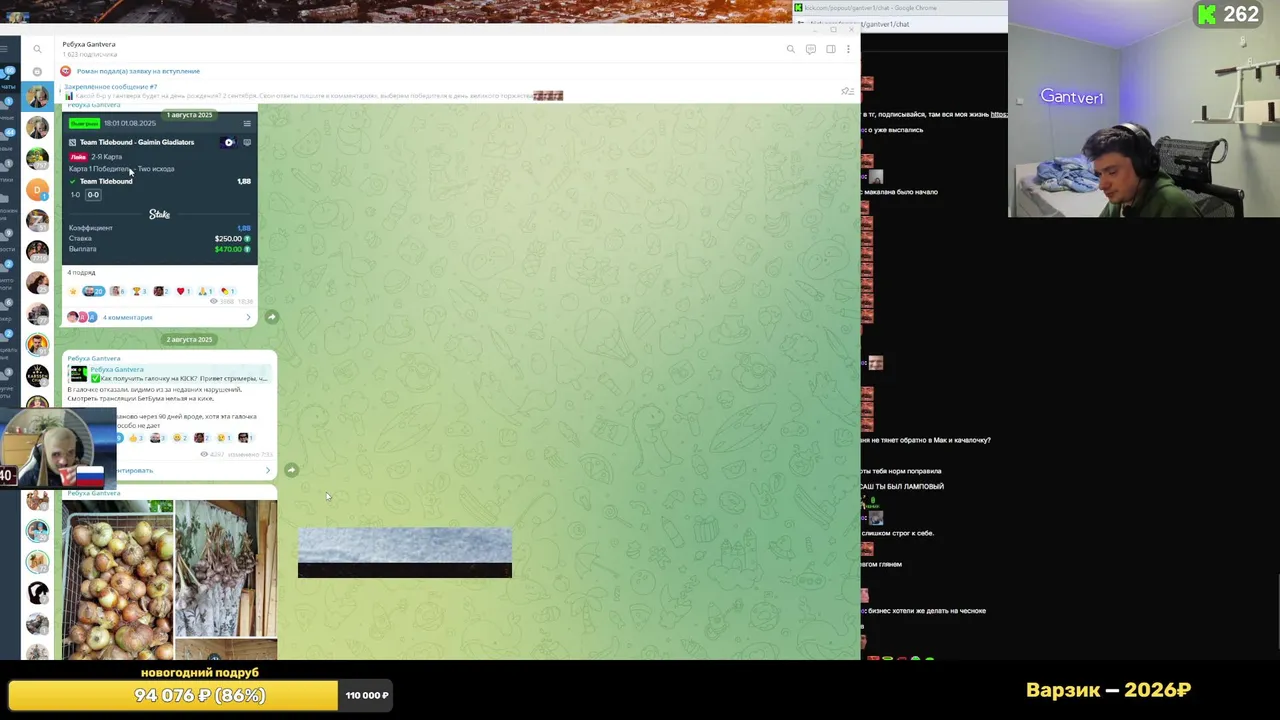Screen dimensions: 1280x720
Task: Open the stories circle icon under search
Action: [37, 71]
